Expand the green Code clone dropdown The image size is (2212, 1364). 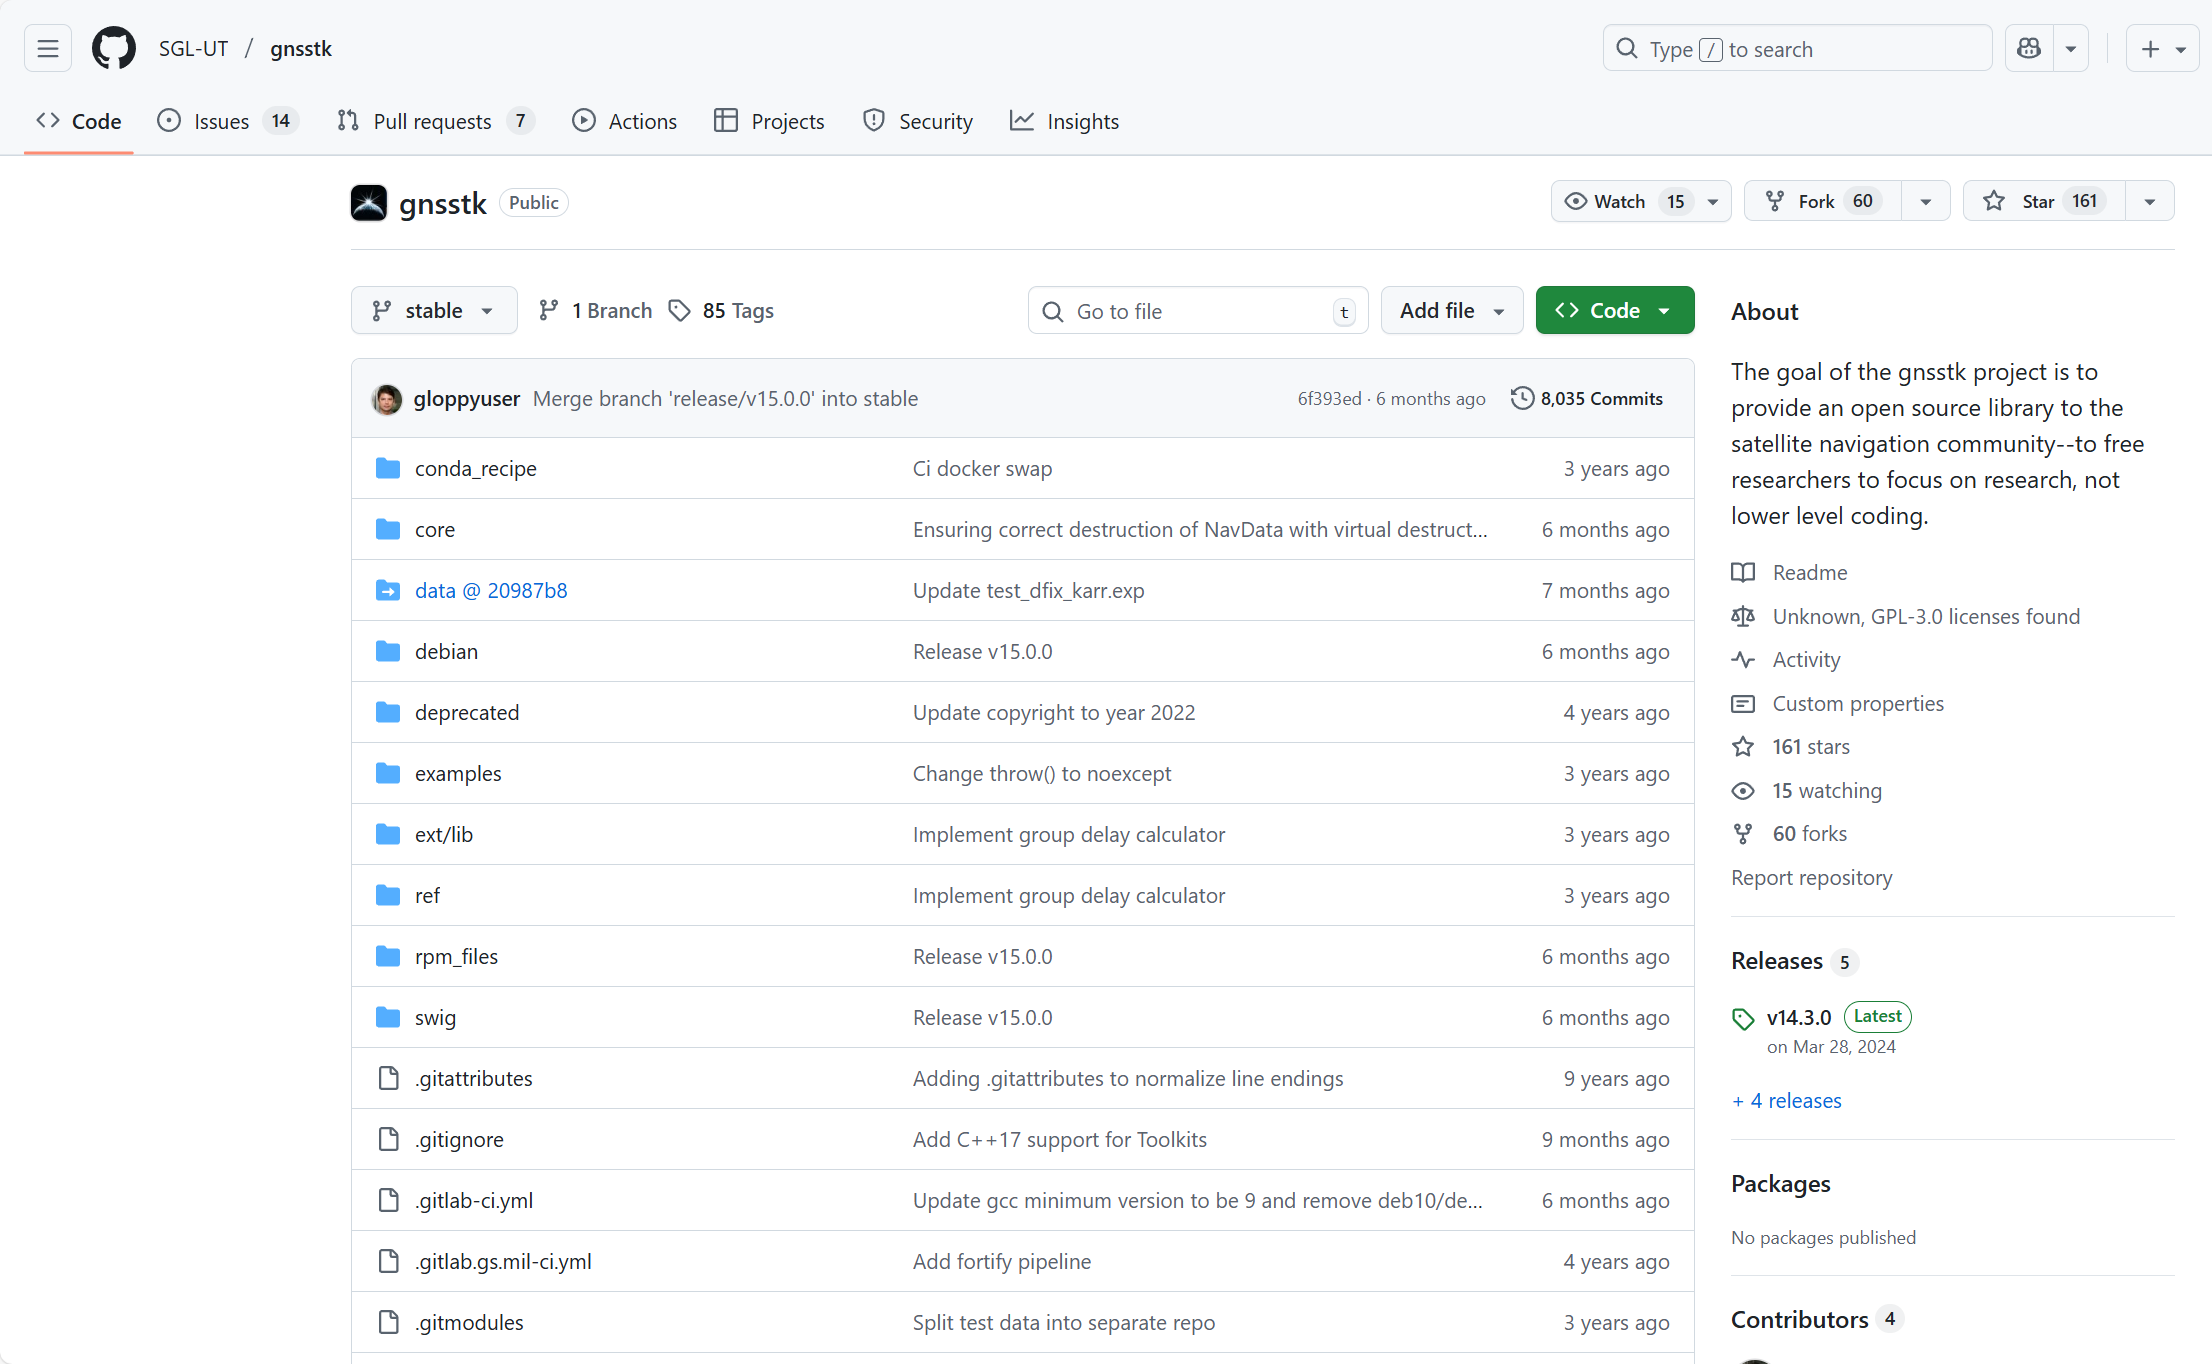[x=1614, y=311]
